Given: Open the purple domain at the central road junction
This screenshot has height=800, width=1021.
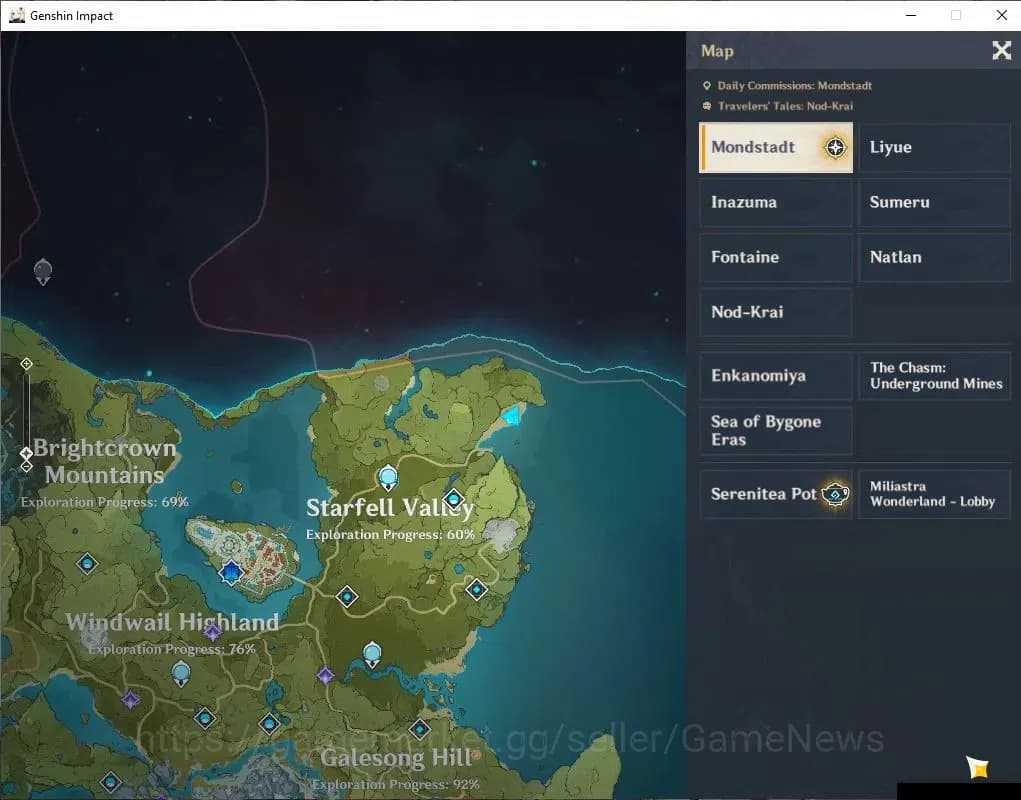Looking at the screenshot, I should tap(326, 675).
